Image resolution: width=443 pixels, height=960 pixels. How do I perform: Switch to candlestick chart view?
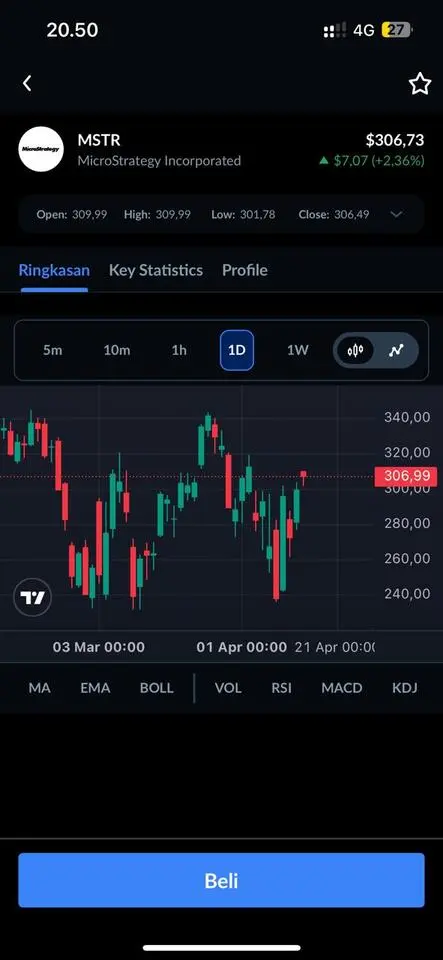coord(355,350)
